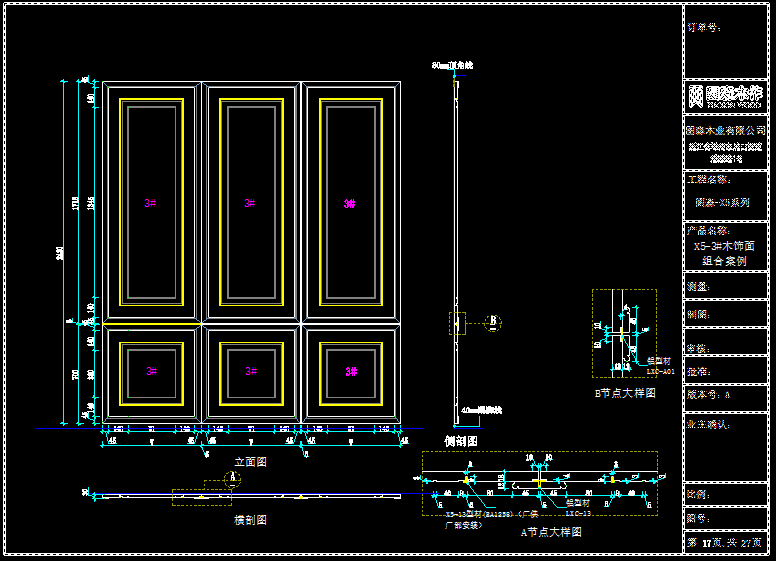The width and height of the screenshot is (776, 561).
Task: Select the 版本号 version number field
Action: pyautogui.click(x=709, y=394)
